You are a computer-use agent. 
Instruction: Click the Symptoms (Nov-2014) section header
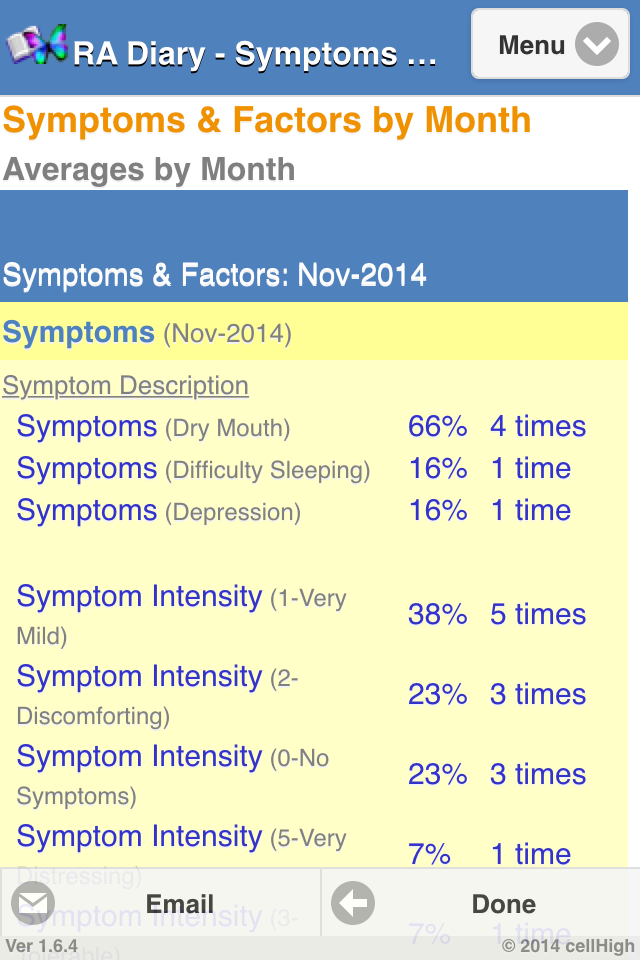[147, 332]
